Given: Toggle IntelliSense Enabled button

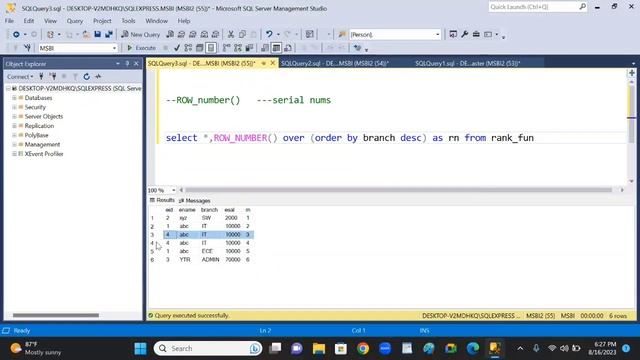Looking at the screenshot, I should 211,48.
